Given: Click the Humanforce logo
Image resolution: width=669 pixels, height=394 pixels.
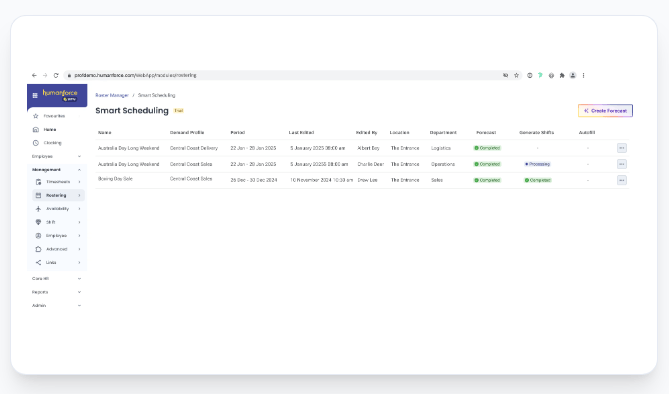Looking at the screenshot, I should tap(60, 95).
